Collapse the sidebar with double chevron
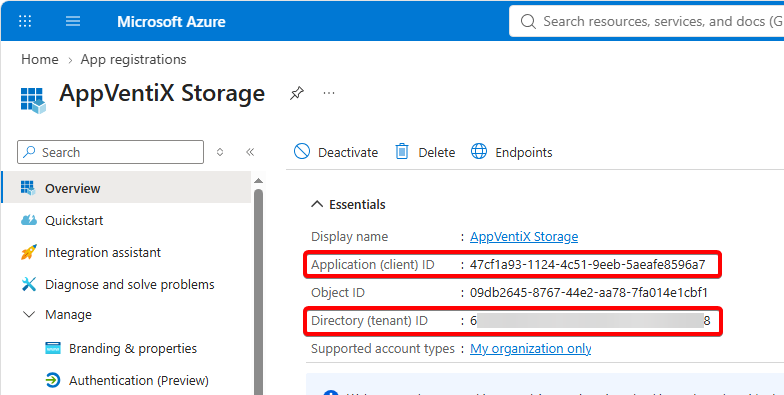784x395 pixels. [x=250, y=152]
